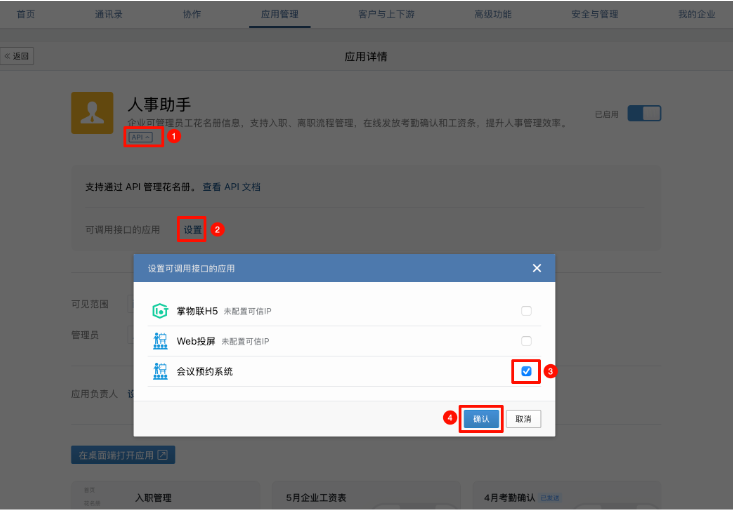Click the 会议预约系统 app icon
This screenshot has width=733, height=510.
pos(159,371)
